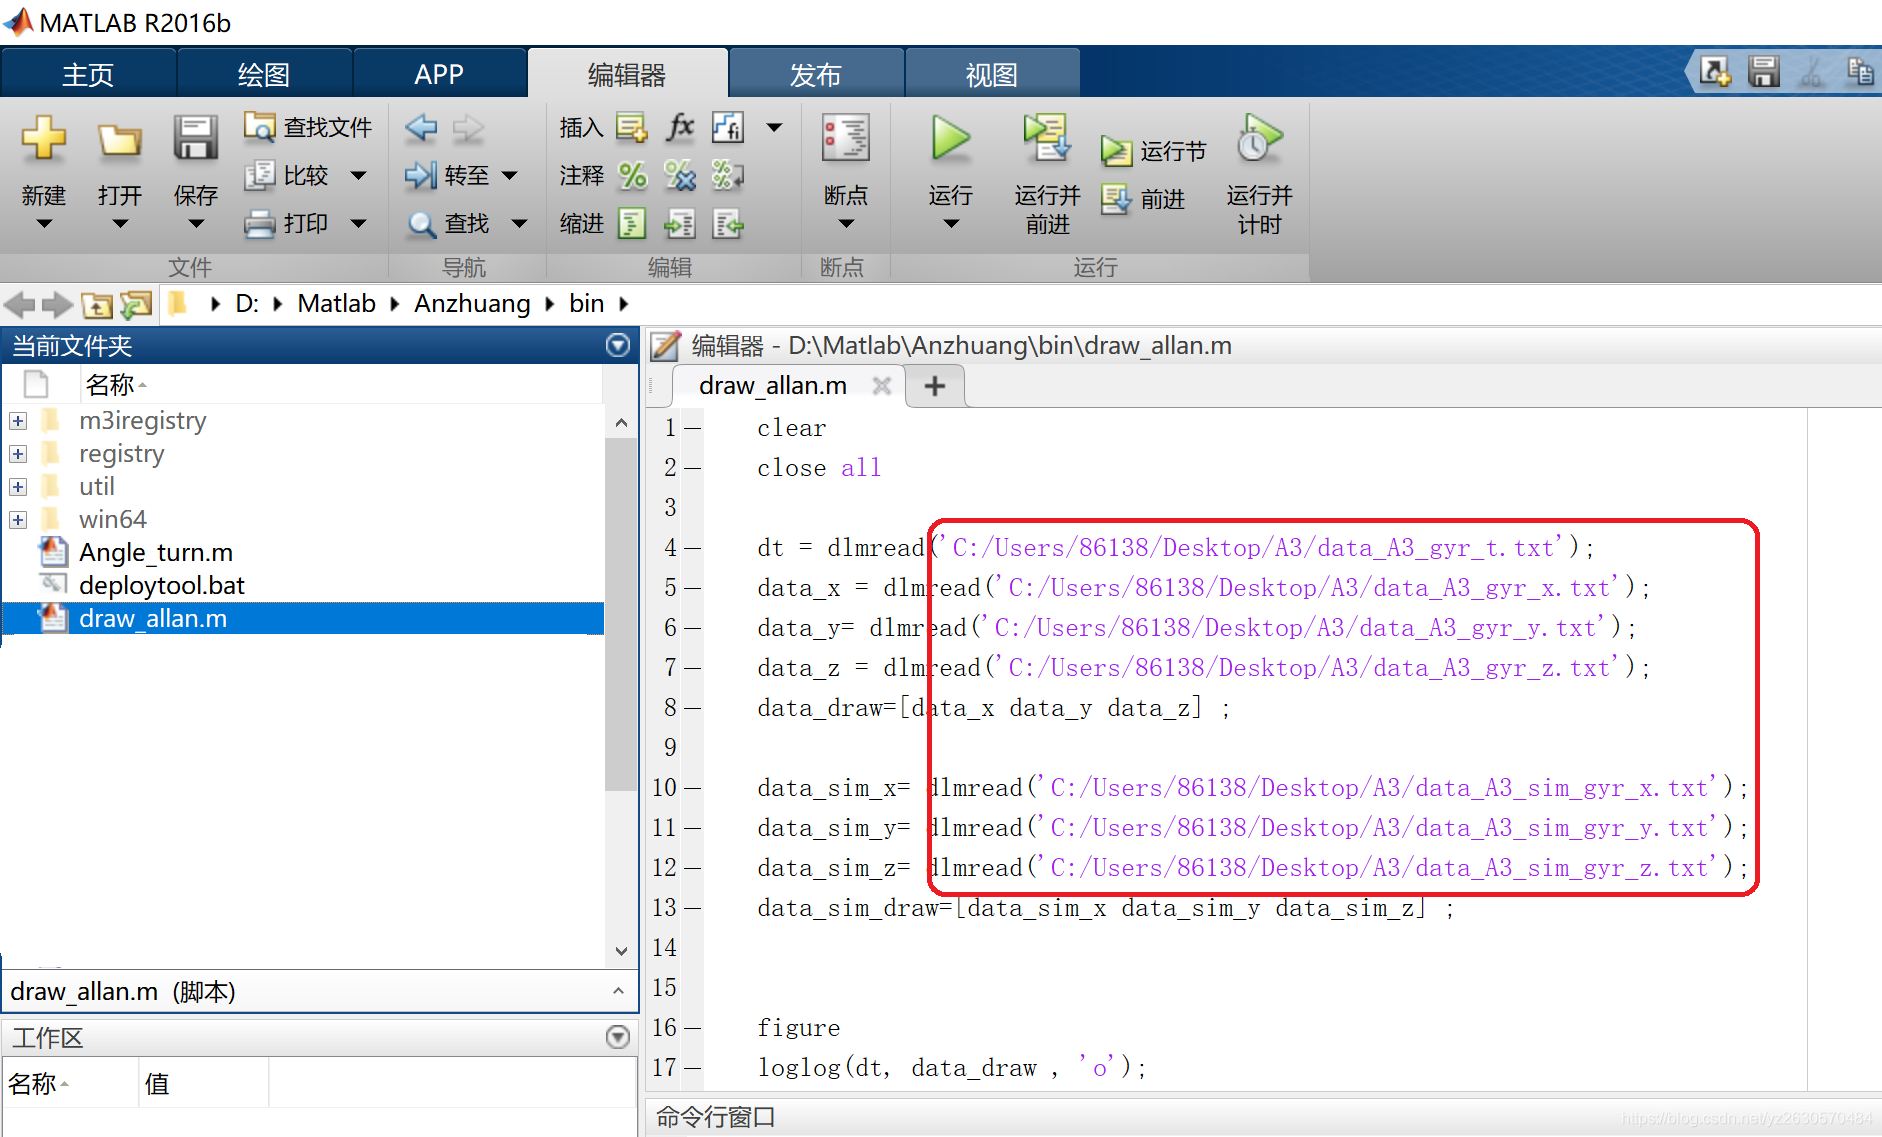Image resolution: width=1882 pixels, height=1137 pixels.
Task: Open Workspace (工作区) panel actions menu
Action: [x=618, y=1037]
